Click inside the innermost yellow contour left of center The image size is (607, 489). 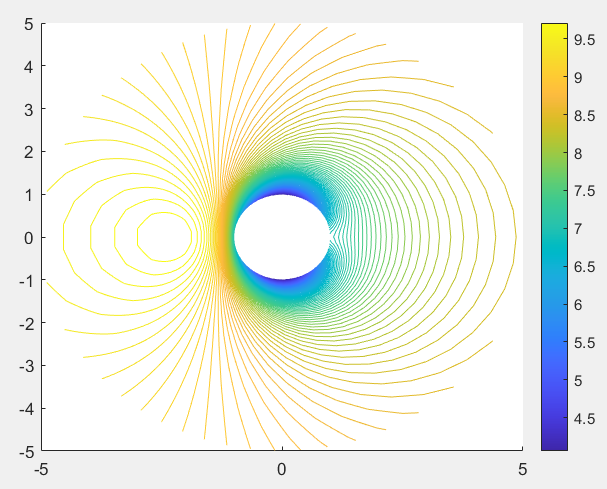pos(165,238)
